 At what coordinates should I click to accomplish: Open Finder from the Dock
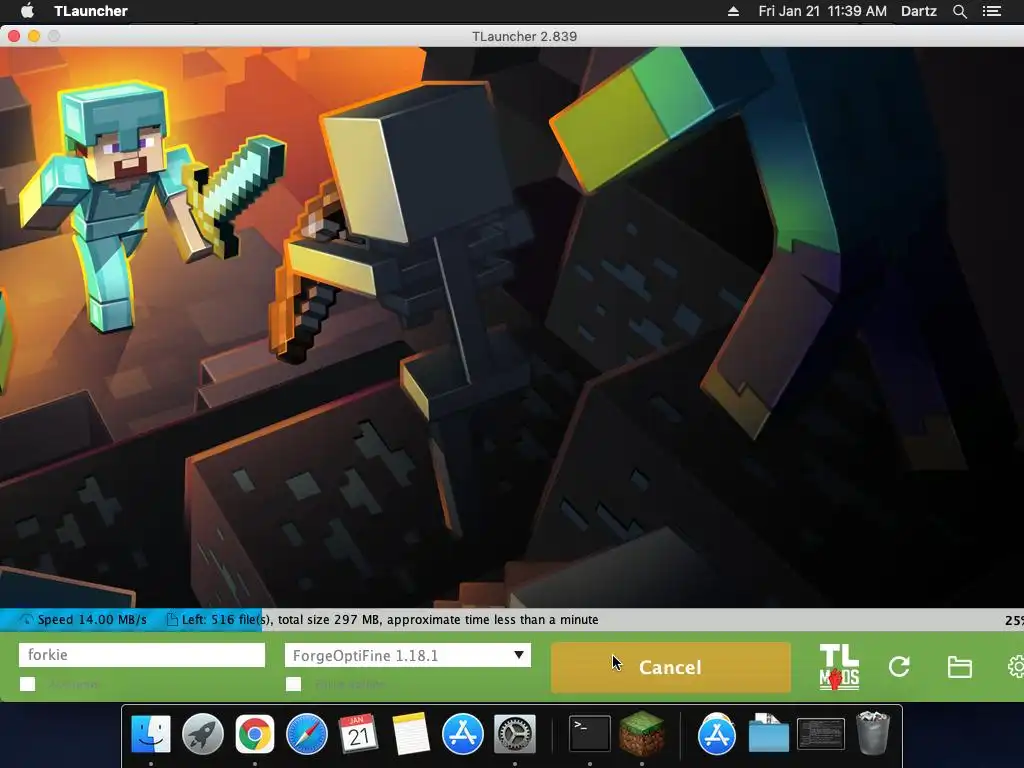pos(151,734)
